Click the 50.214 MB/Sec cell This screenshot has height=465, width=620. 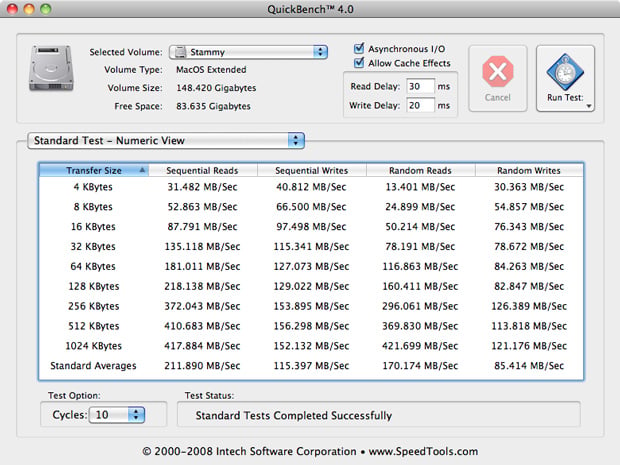[420, 227]
